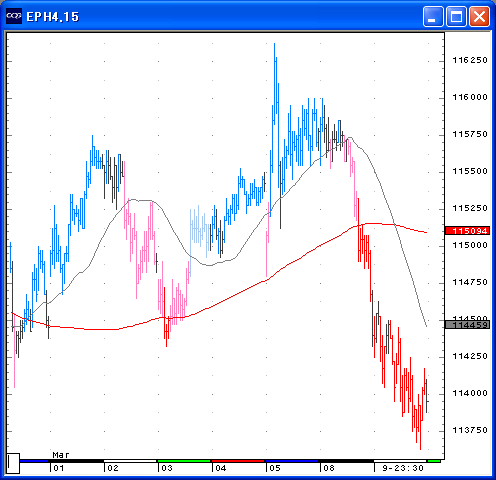Click the Mar month label
Image resolution: width=496 pixels, height=480 pixels.
coord(61,455)
